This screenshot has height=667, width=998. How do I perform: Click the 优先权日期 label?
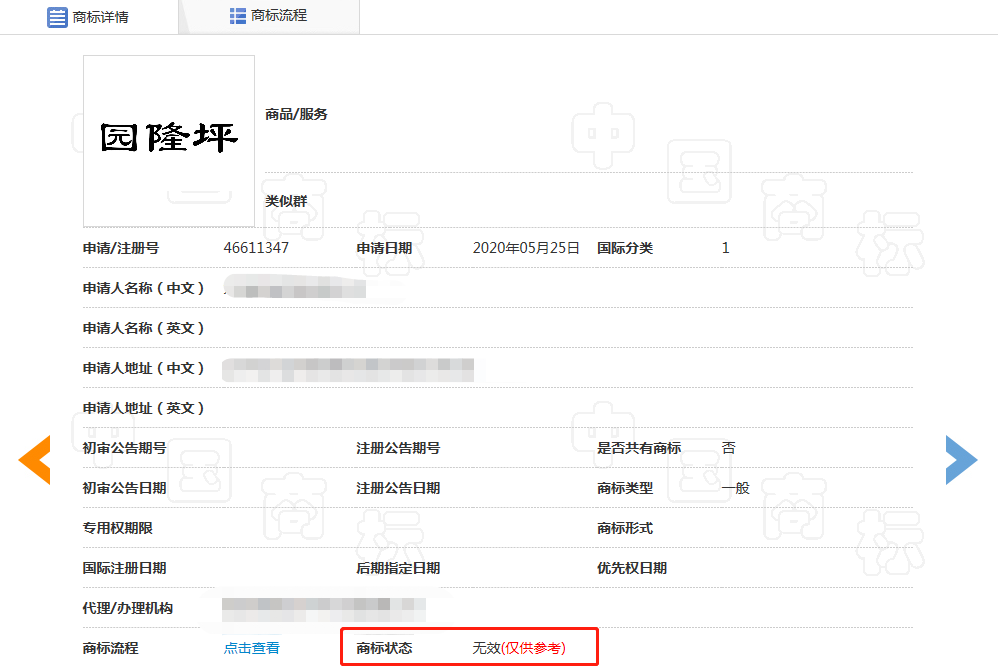(631, 568)
